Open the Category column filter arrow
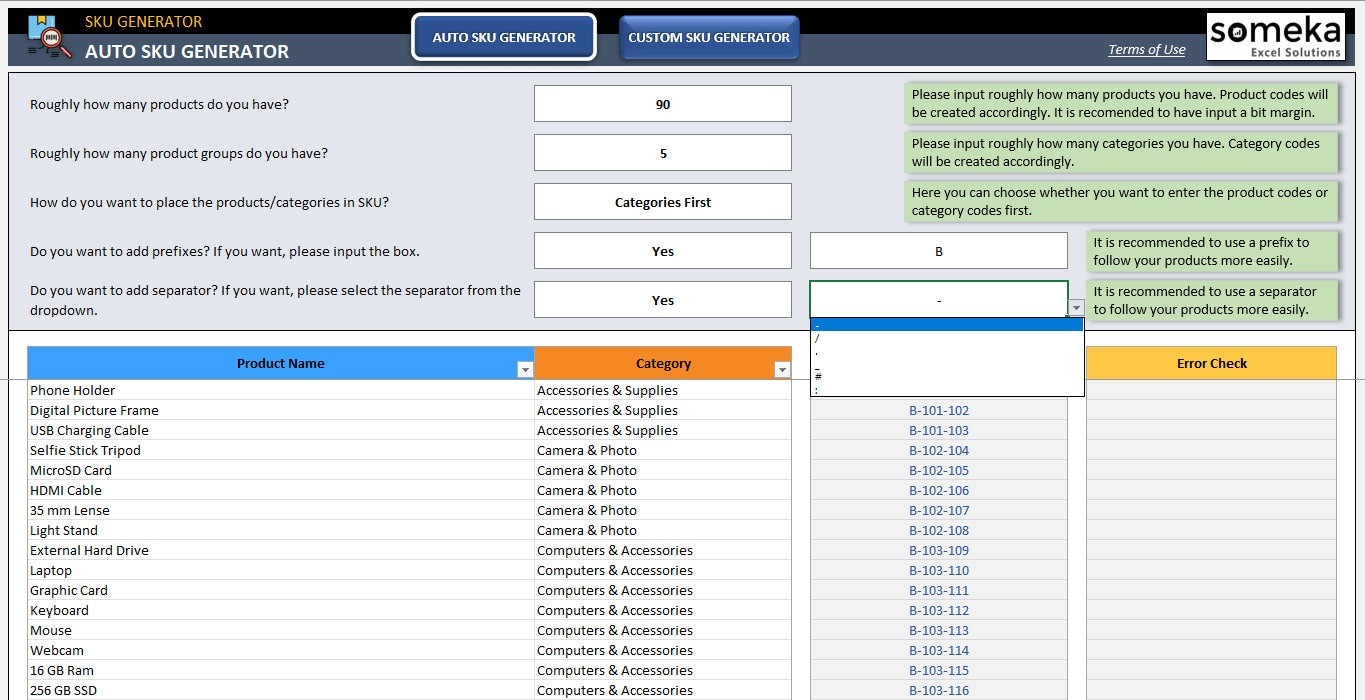This screenshot has width=1365, height=700. point(782,370)
